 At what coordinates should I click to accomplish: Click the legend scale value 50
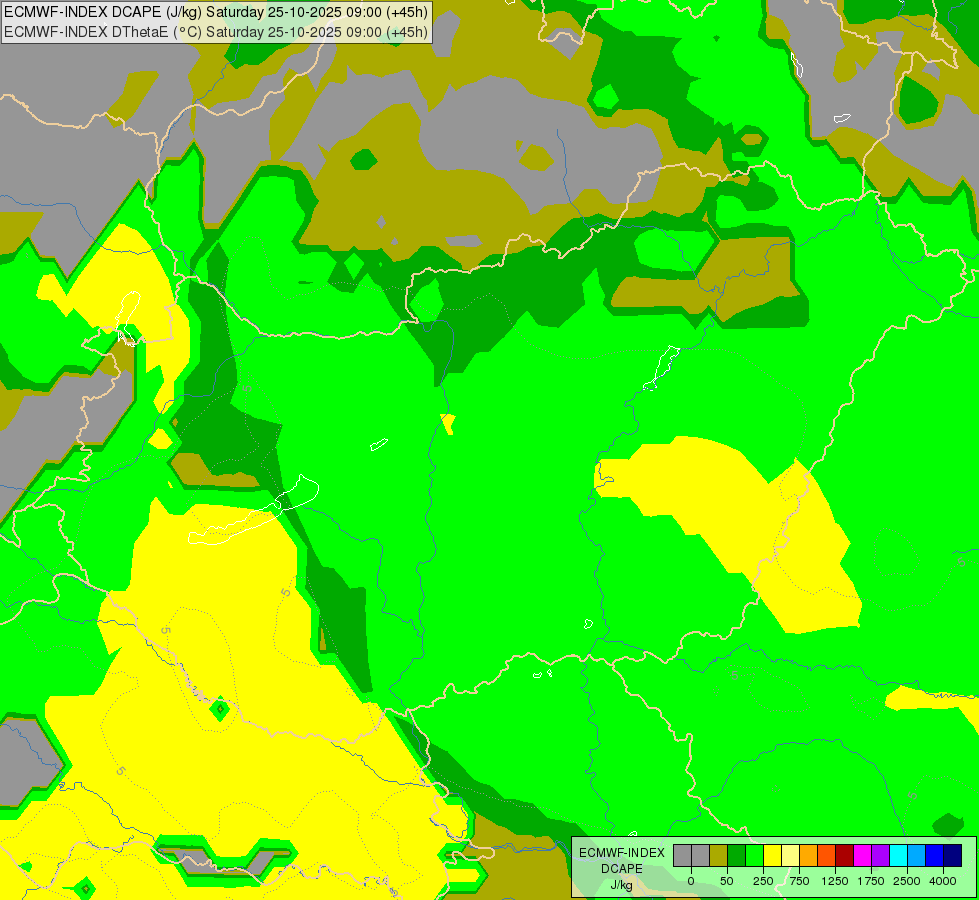coord(727,881)
